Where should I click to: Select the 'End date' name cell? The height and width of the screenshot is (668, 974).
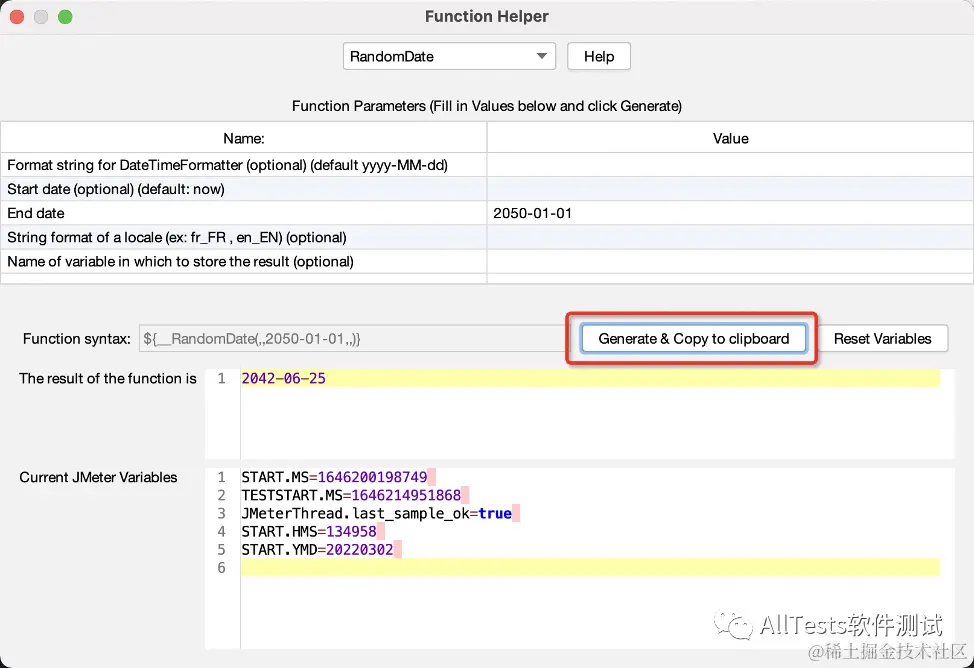[x=244, y=213]
